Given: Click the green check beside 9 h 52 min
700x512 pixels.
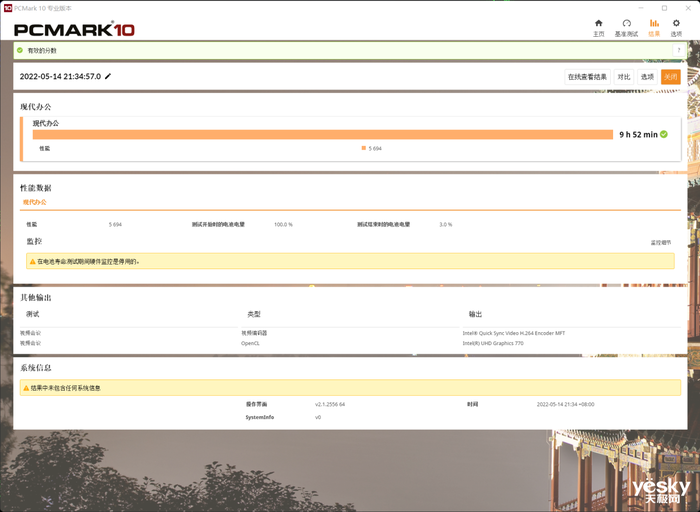Looking at the screenshot, I should tap(664, 134).
